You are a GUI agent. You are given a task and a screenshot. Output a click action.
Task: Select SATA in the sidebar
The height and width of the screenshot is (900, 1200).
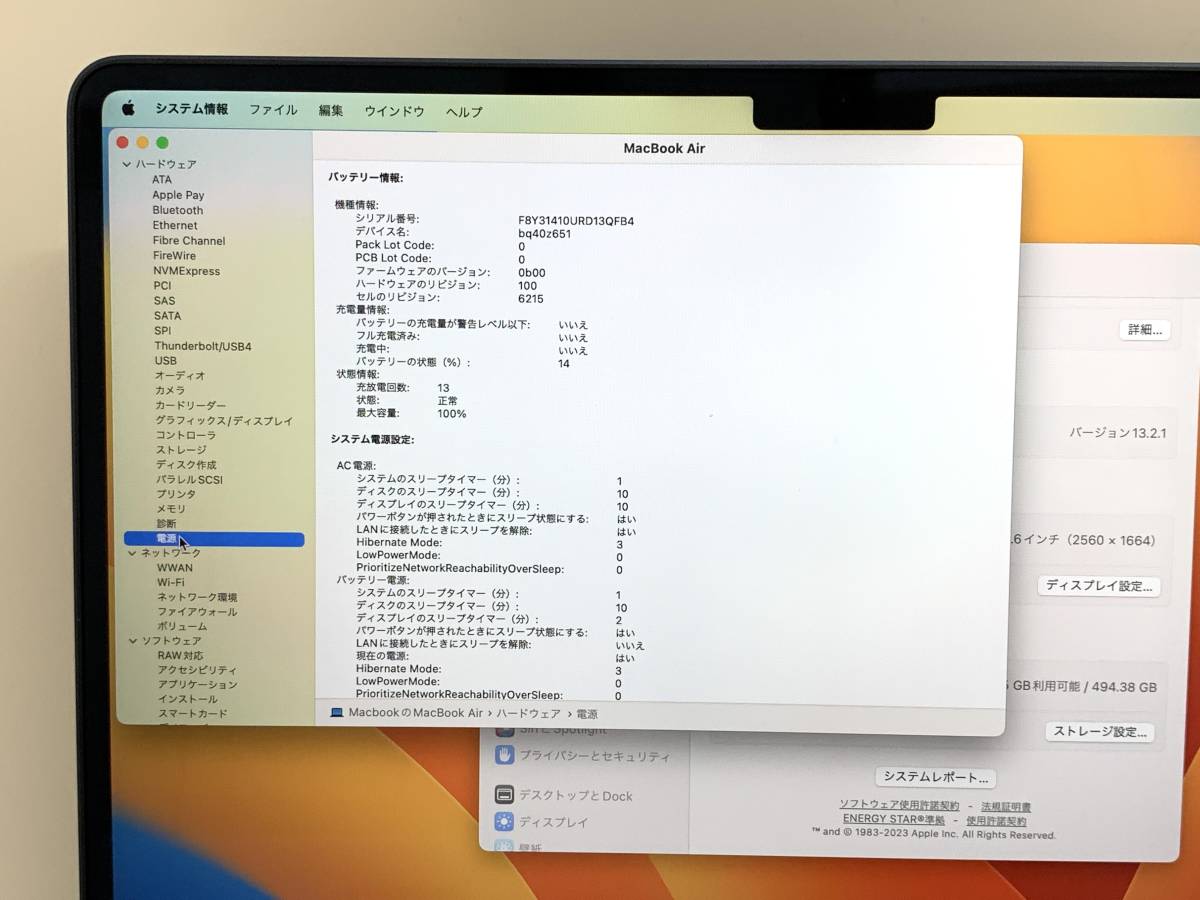point(168,316)
